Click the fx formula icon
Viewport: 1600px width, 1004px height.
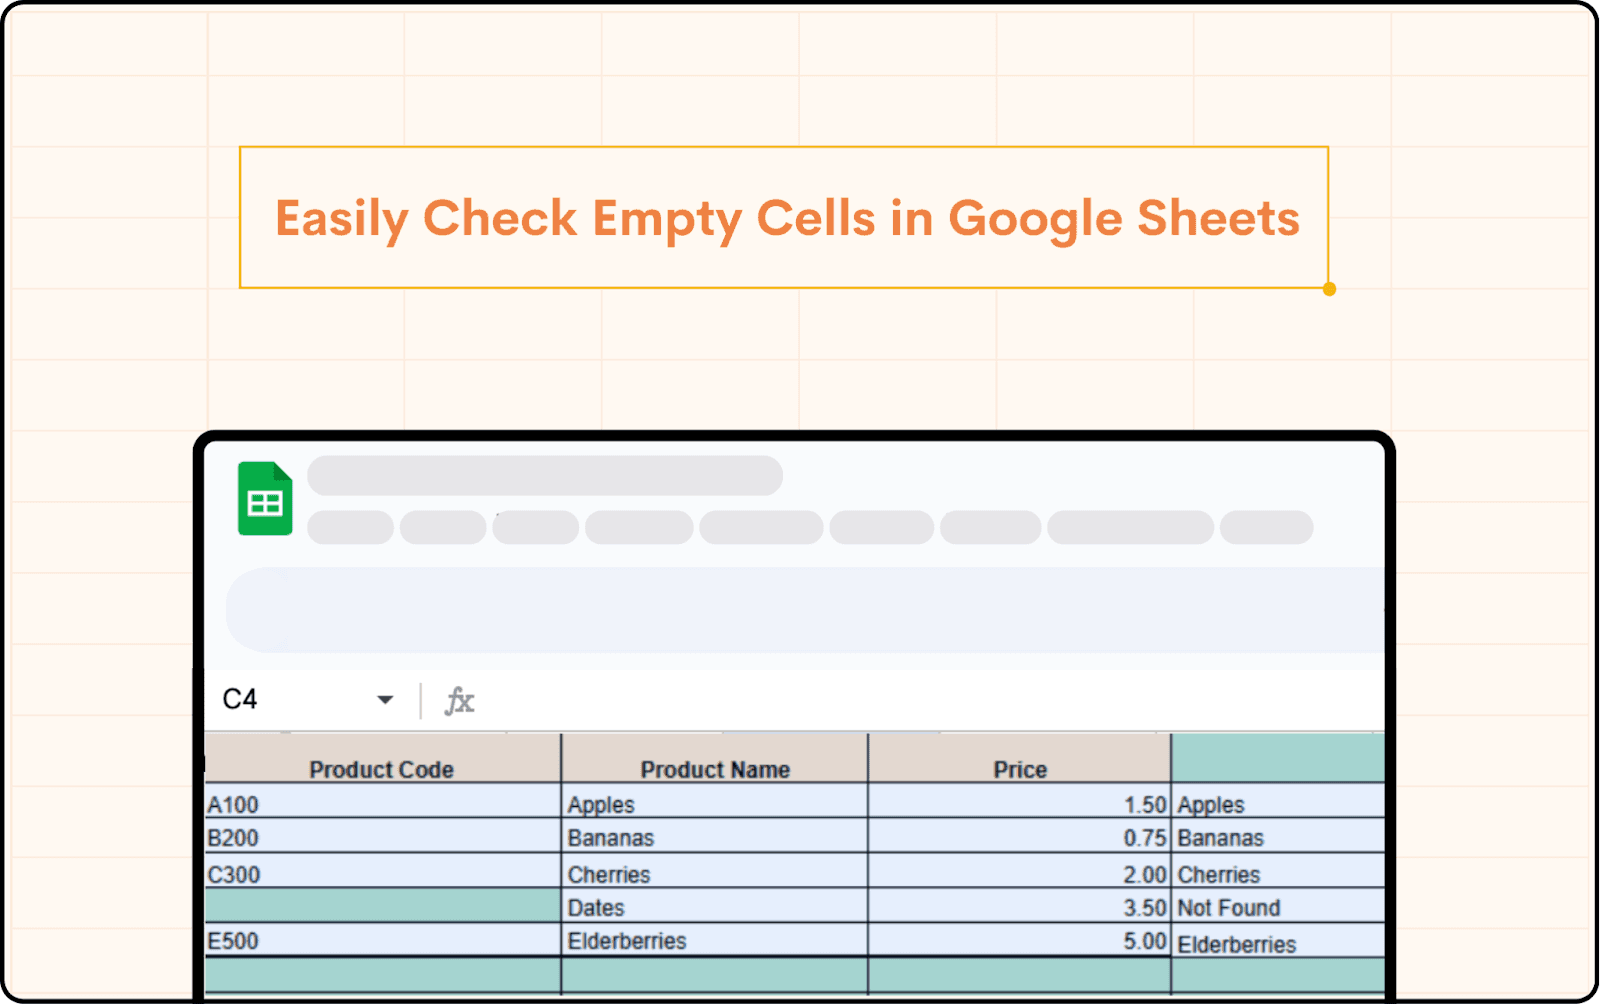459,700
